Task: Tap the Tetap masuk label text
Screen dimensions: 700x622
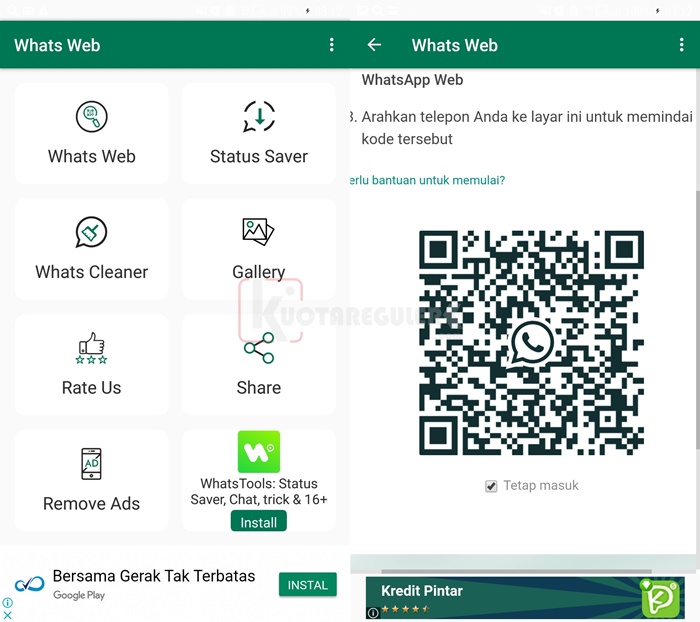Action: [x=541, y=485]
